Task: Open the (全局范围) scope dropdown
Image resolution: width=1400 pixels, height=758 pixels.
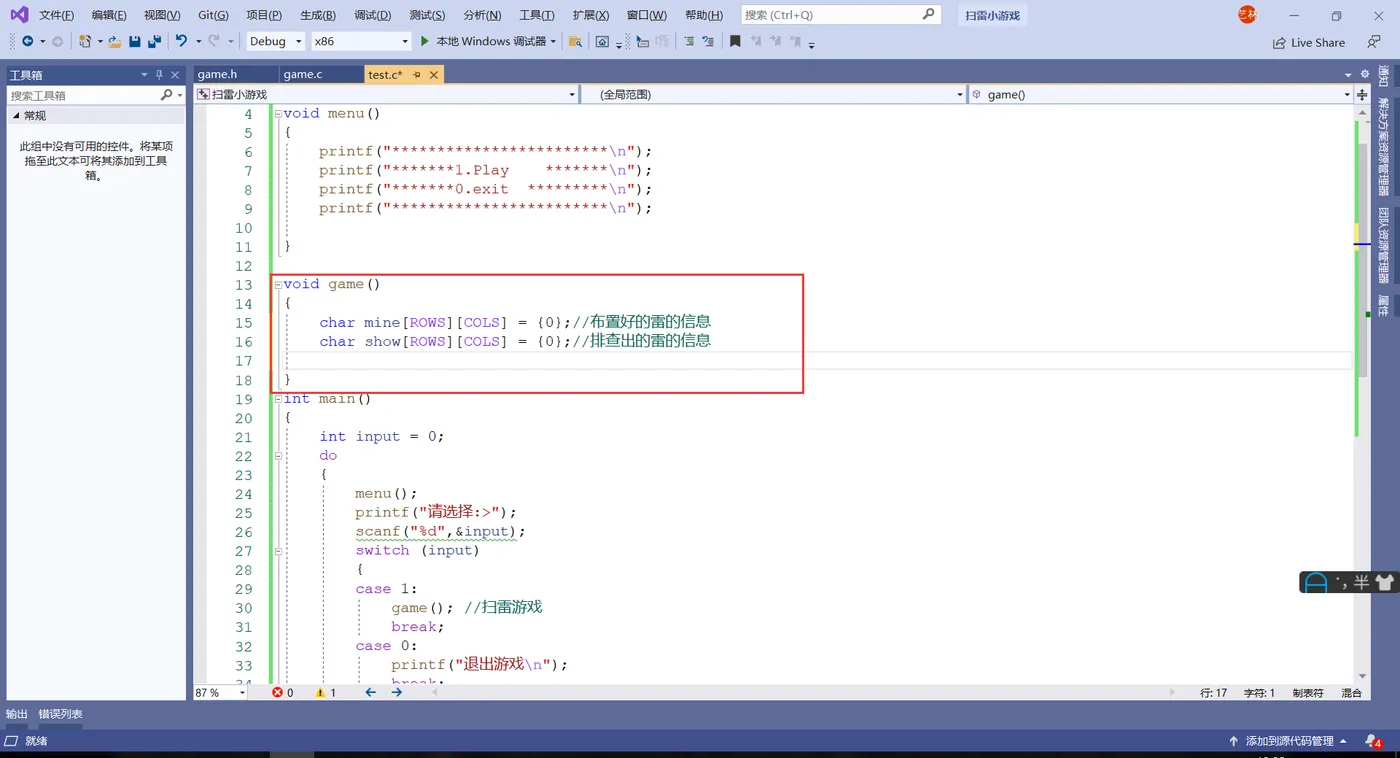Action: point(774,94)
